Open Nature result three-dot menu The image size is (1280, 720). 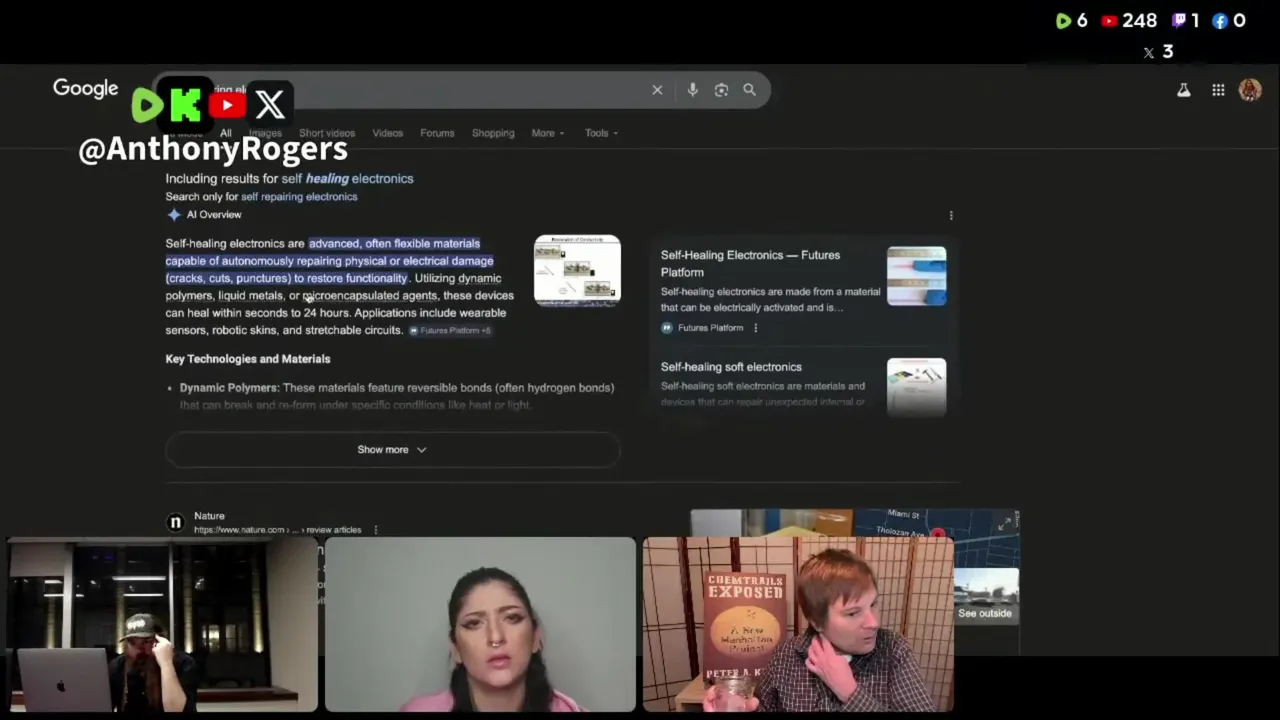click(x=376, y=530)
